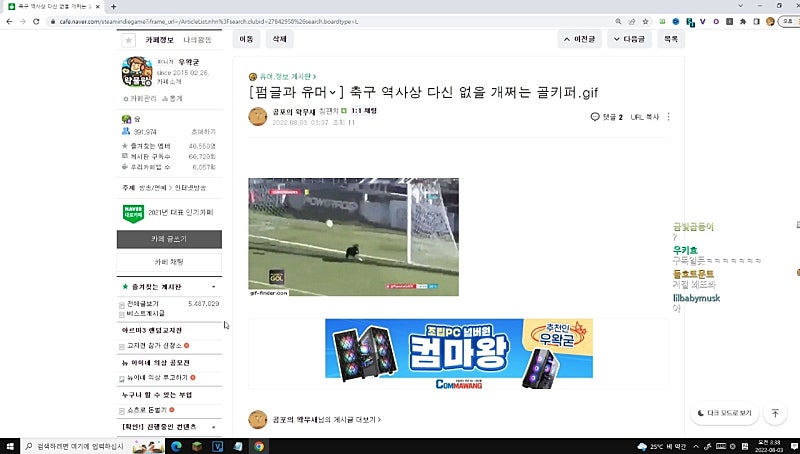
Task: Go to next post (다음글)
Action: (629, 39)
